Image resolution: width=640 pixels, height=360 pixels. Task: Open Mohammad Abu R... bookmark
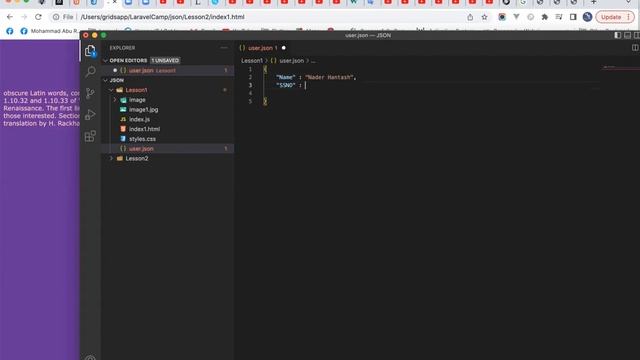coord(51,31)
